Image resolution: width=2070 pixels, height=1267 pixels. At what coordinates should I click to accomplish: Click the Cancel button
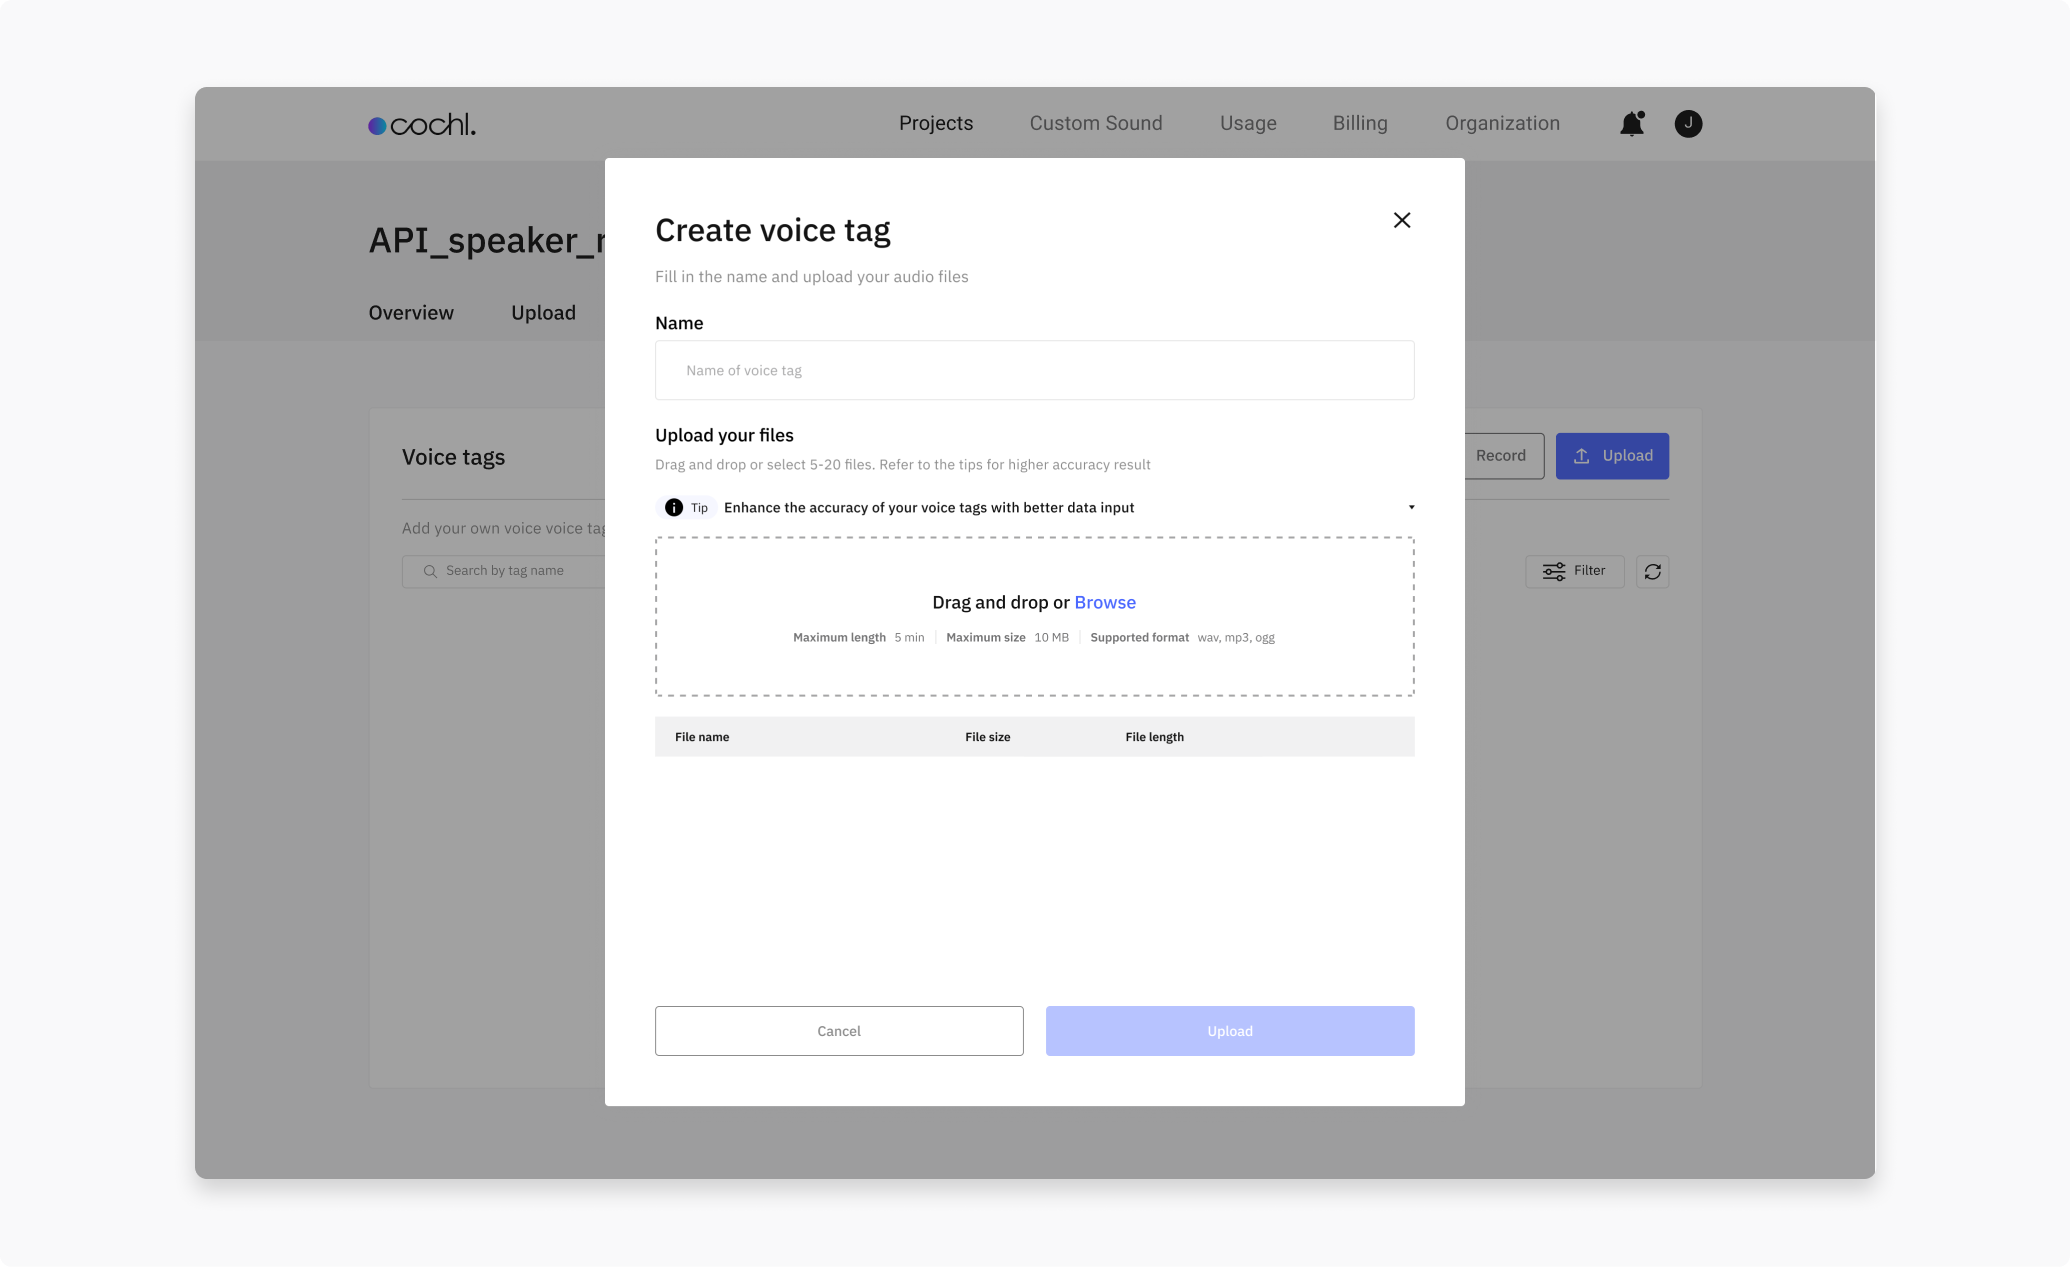point(839,1031)
